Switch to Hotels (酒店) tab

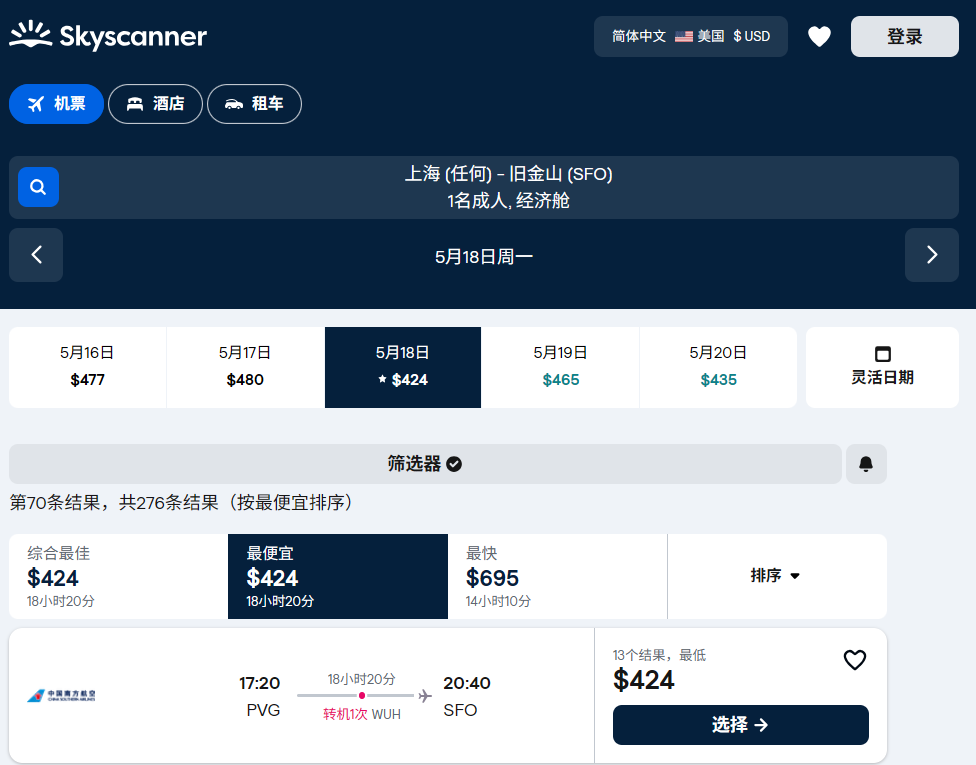155,104
